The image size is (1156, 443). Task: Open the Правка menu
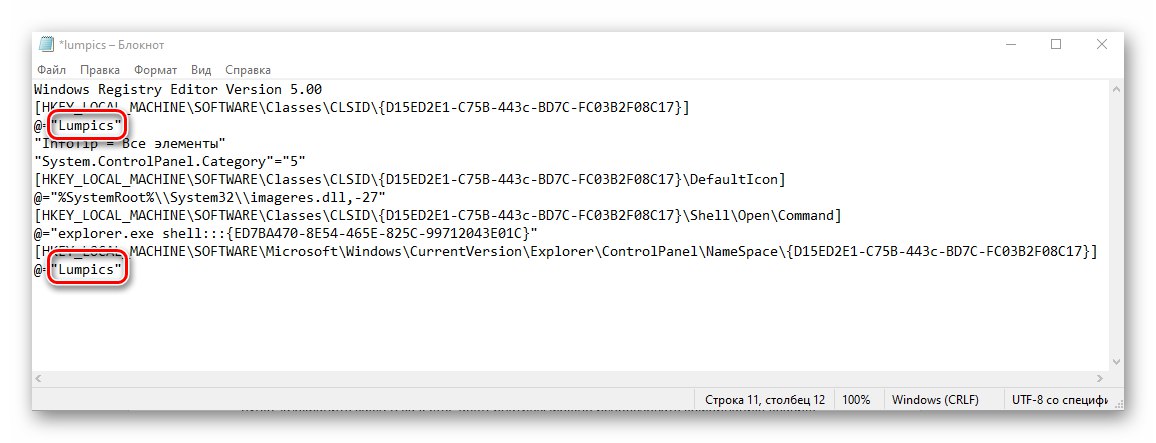pyautogui.click(x=100, y=71)
